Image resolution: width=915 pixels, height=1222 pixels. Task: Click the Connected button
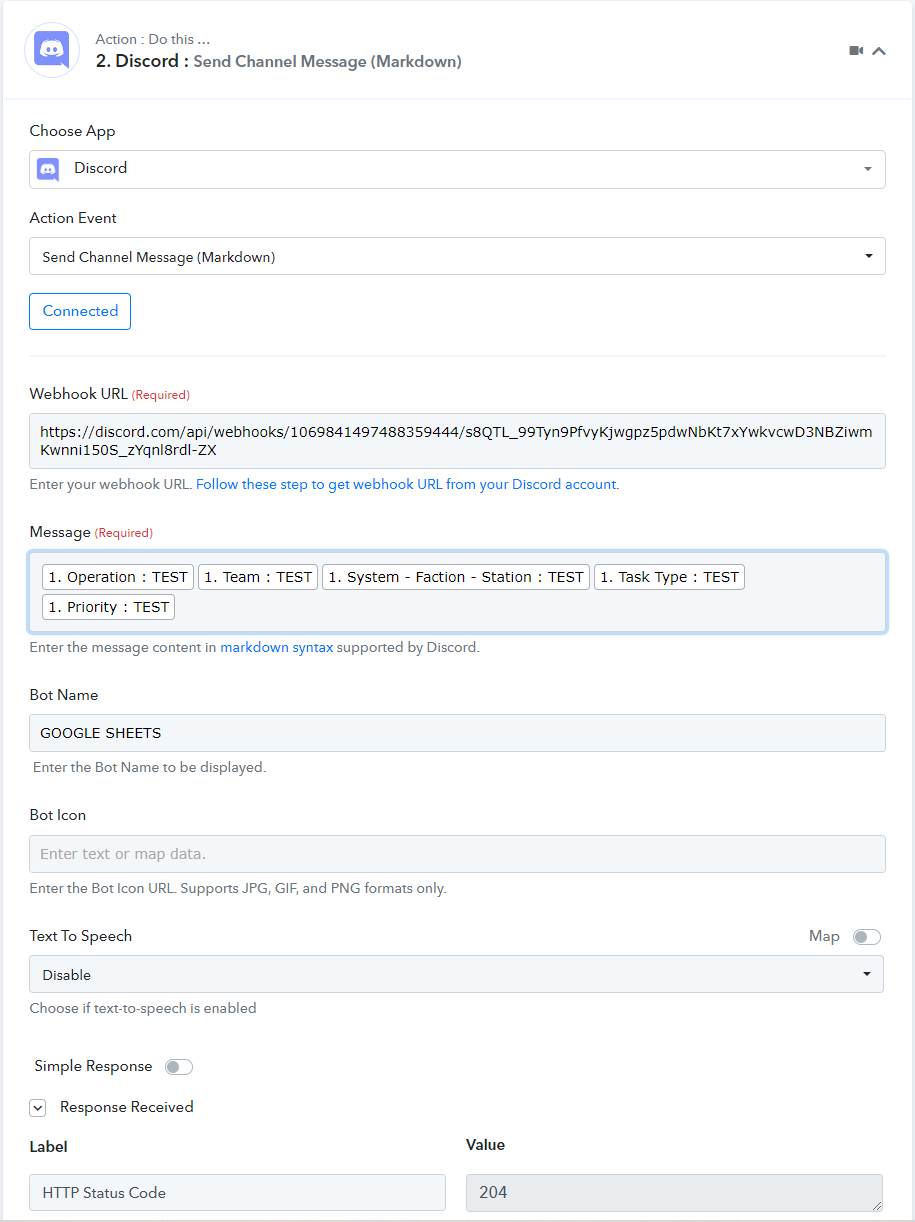click(x=80, y=311)
